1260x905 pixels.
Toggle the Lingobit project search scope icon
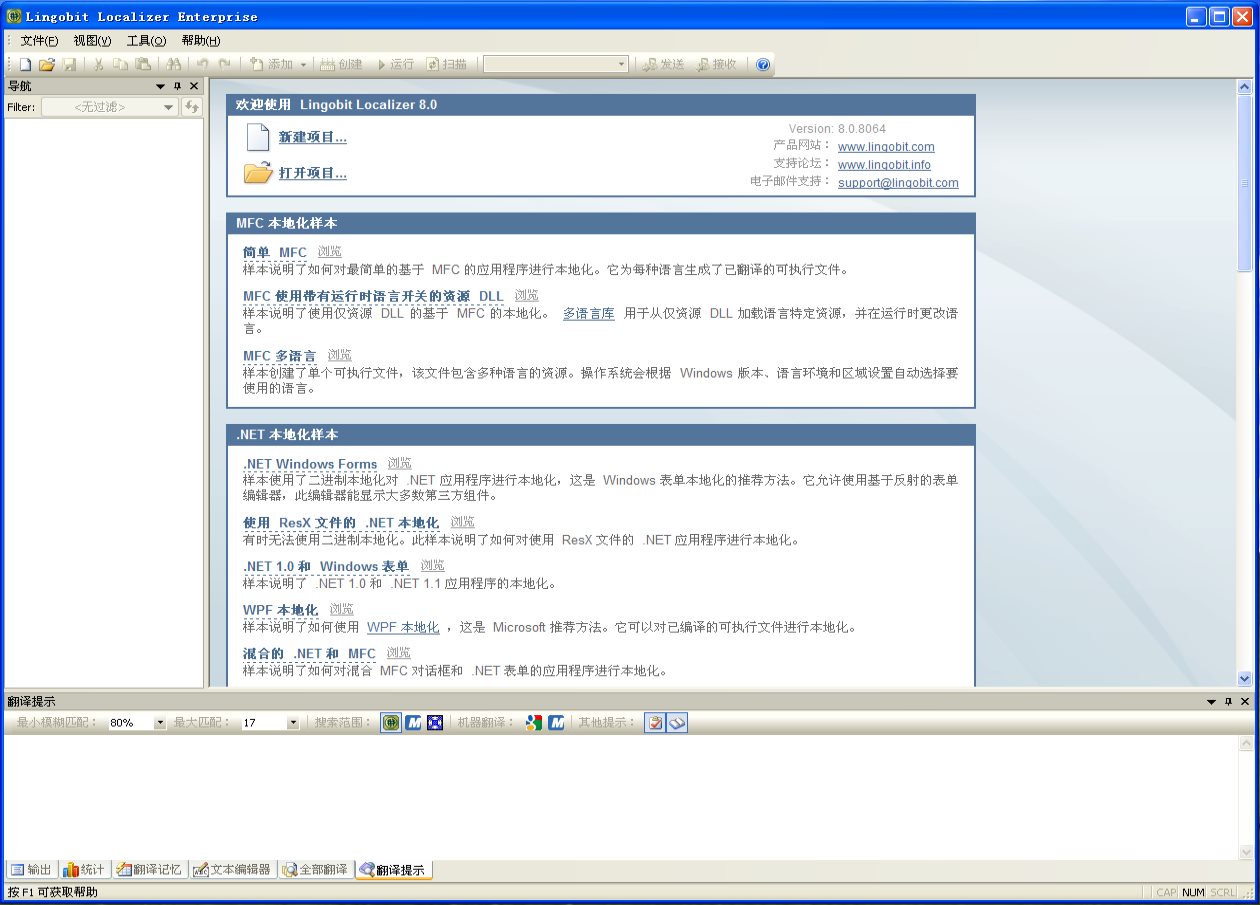[x=391, y=722]
